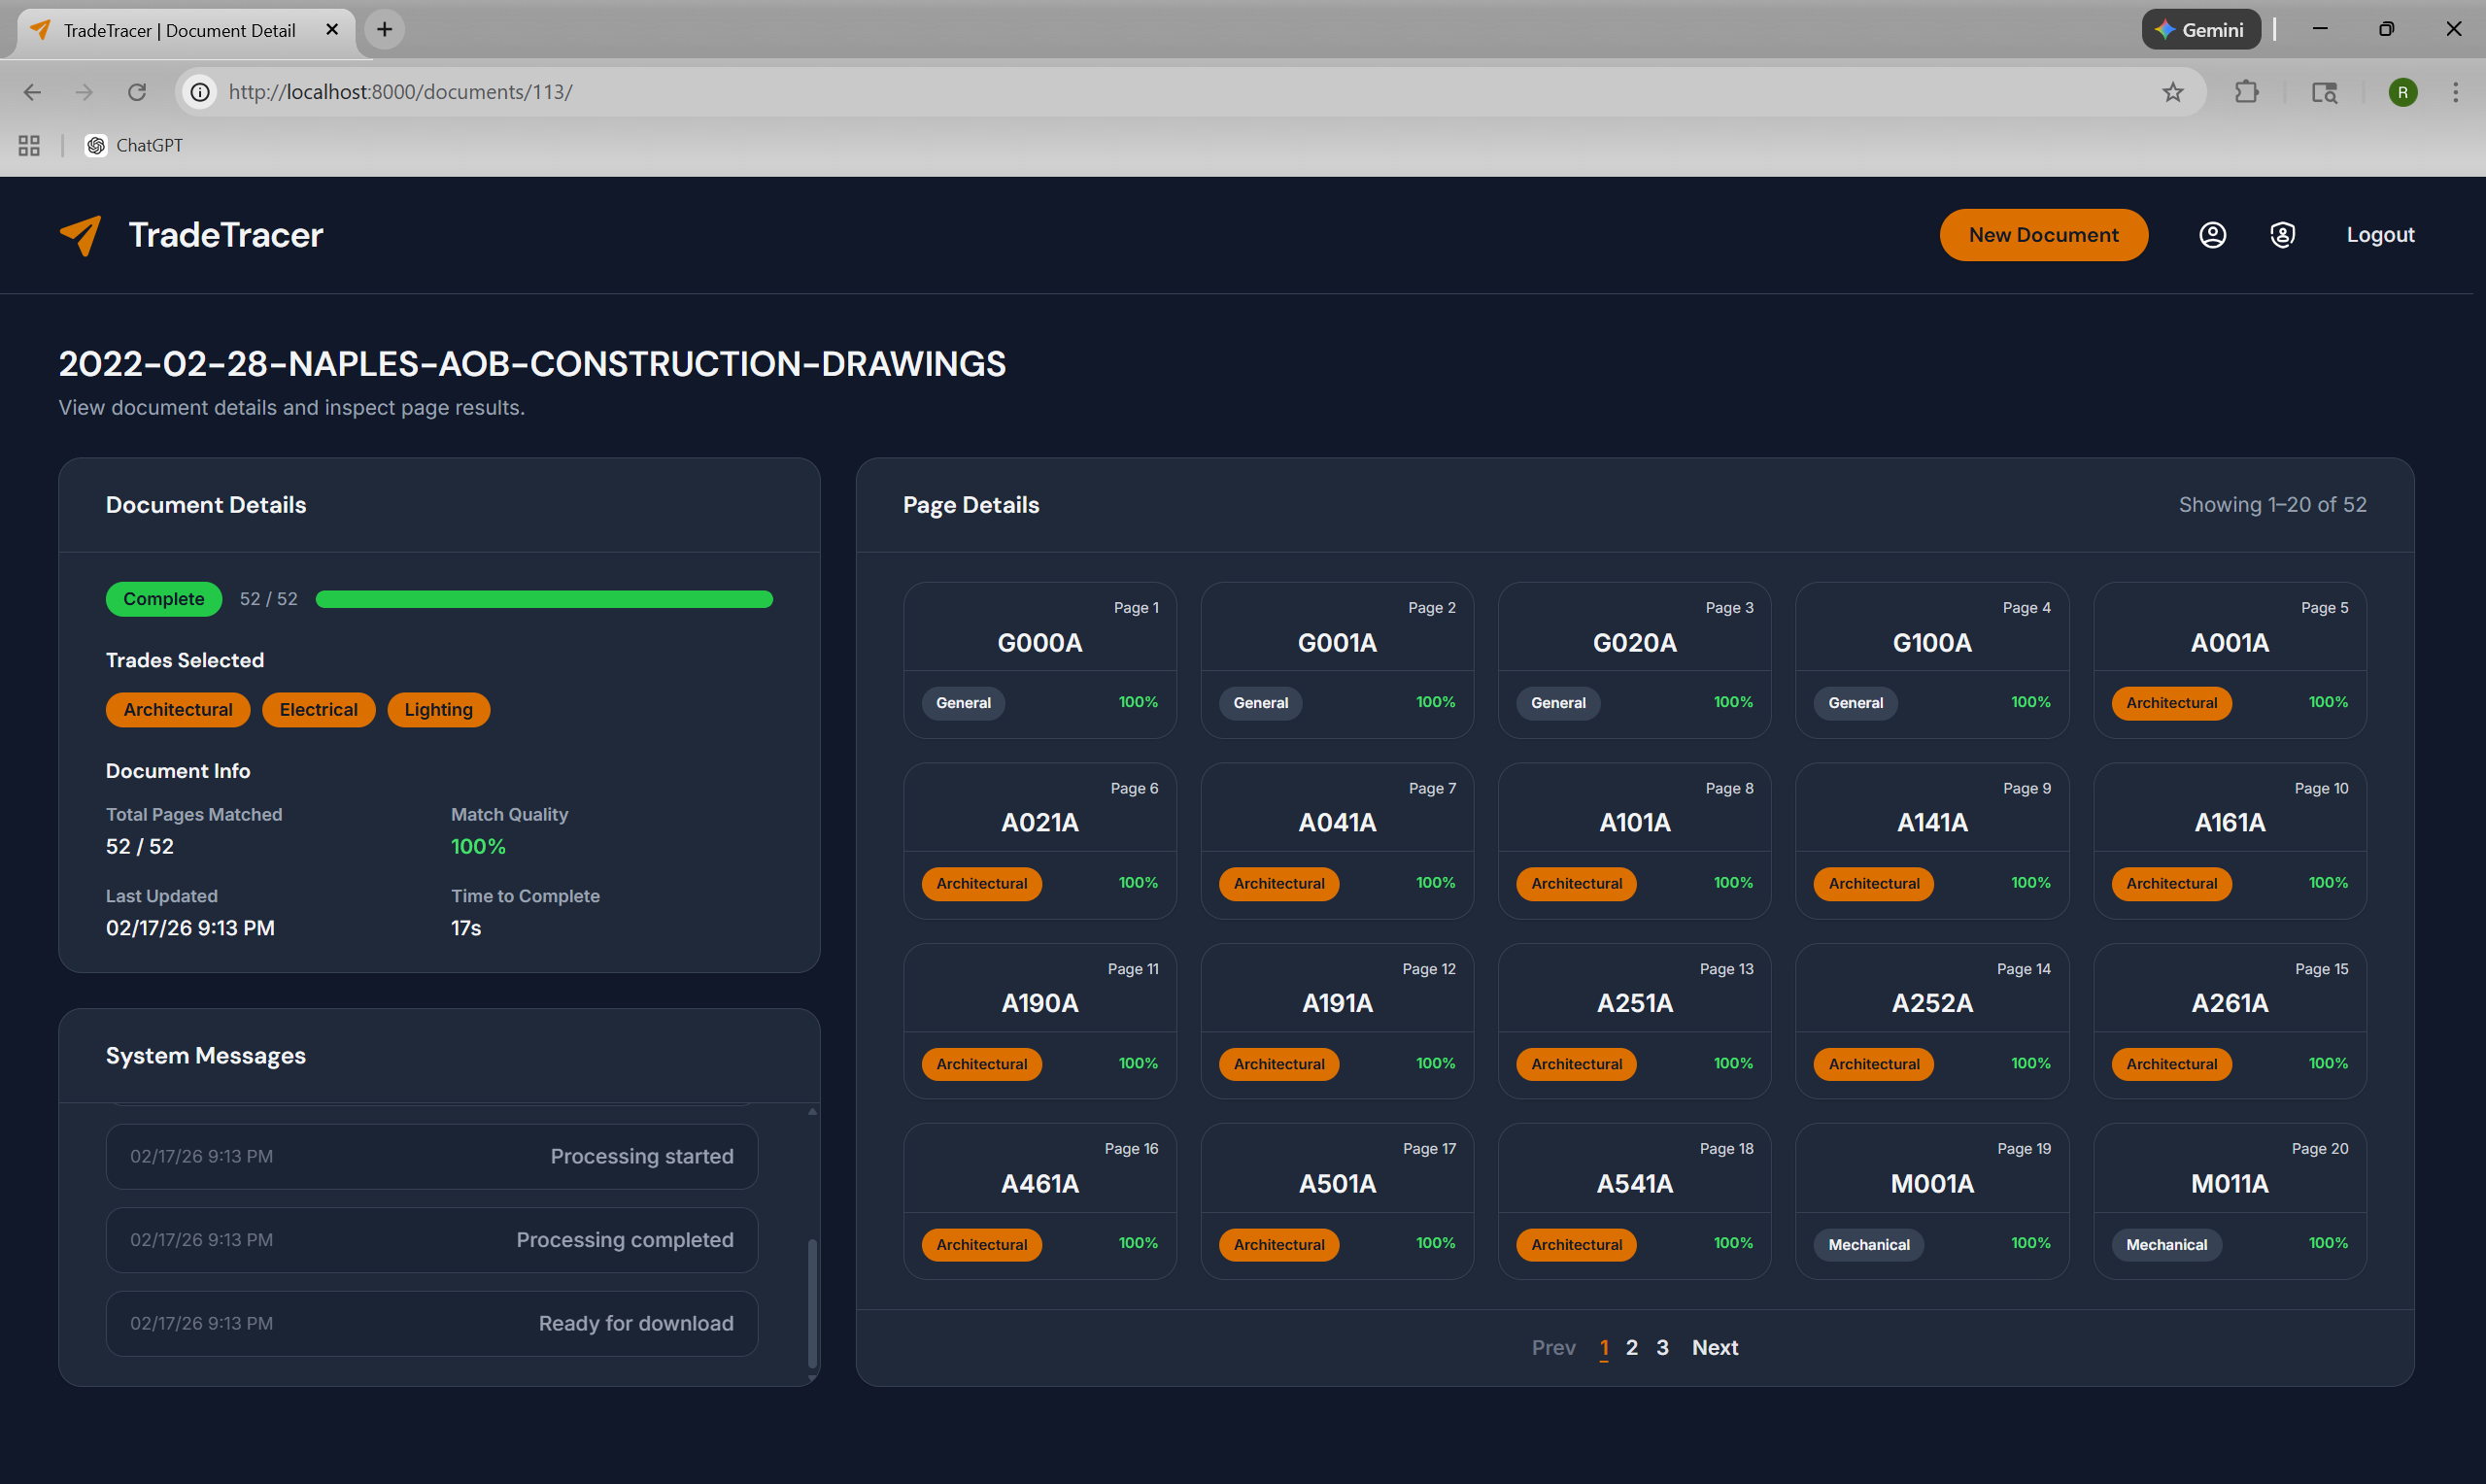Bookmark this page with star icon

pyautogui.click(x=2172, y=92)
